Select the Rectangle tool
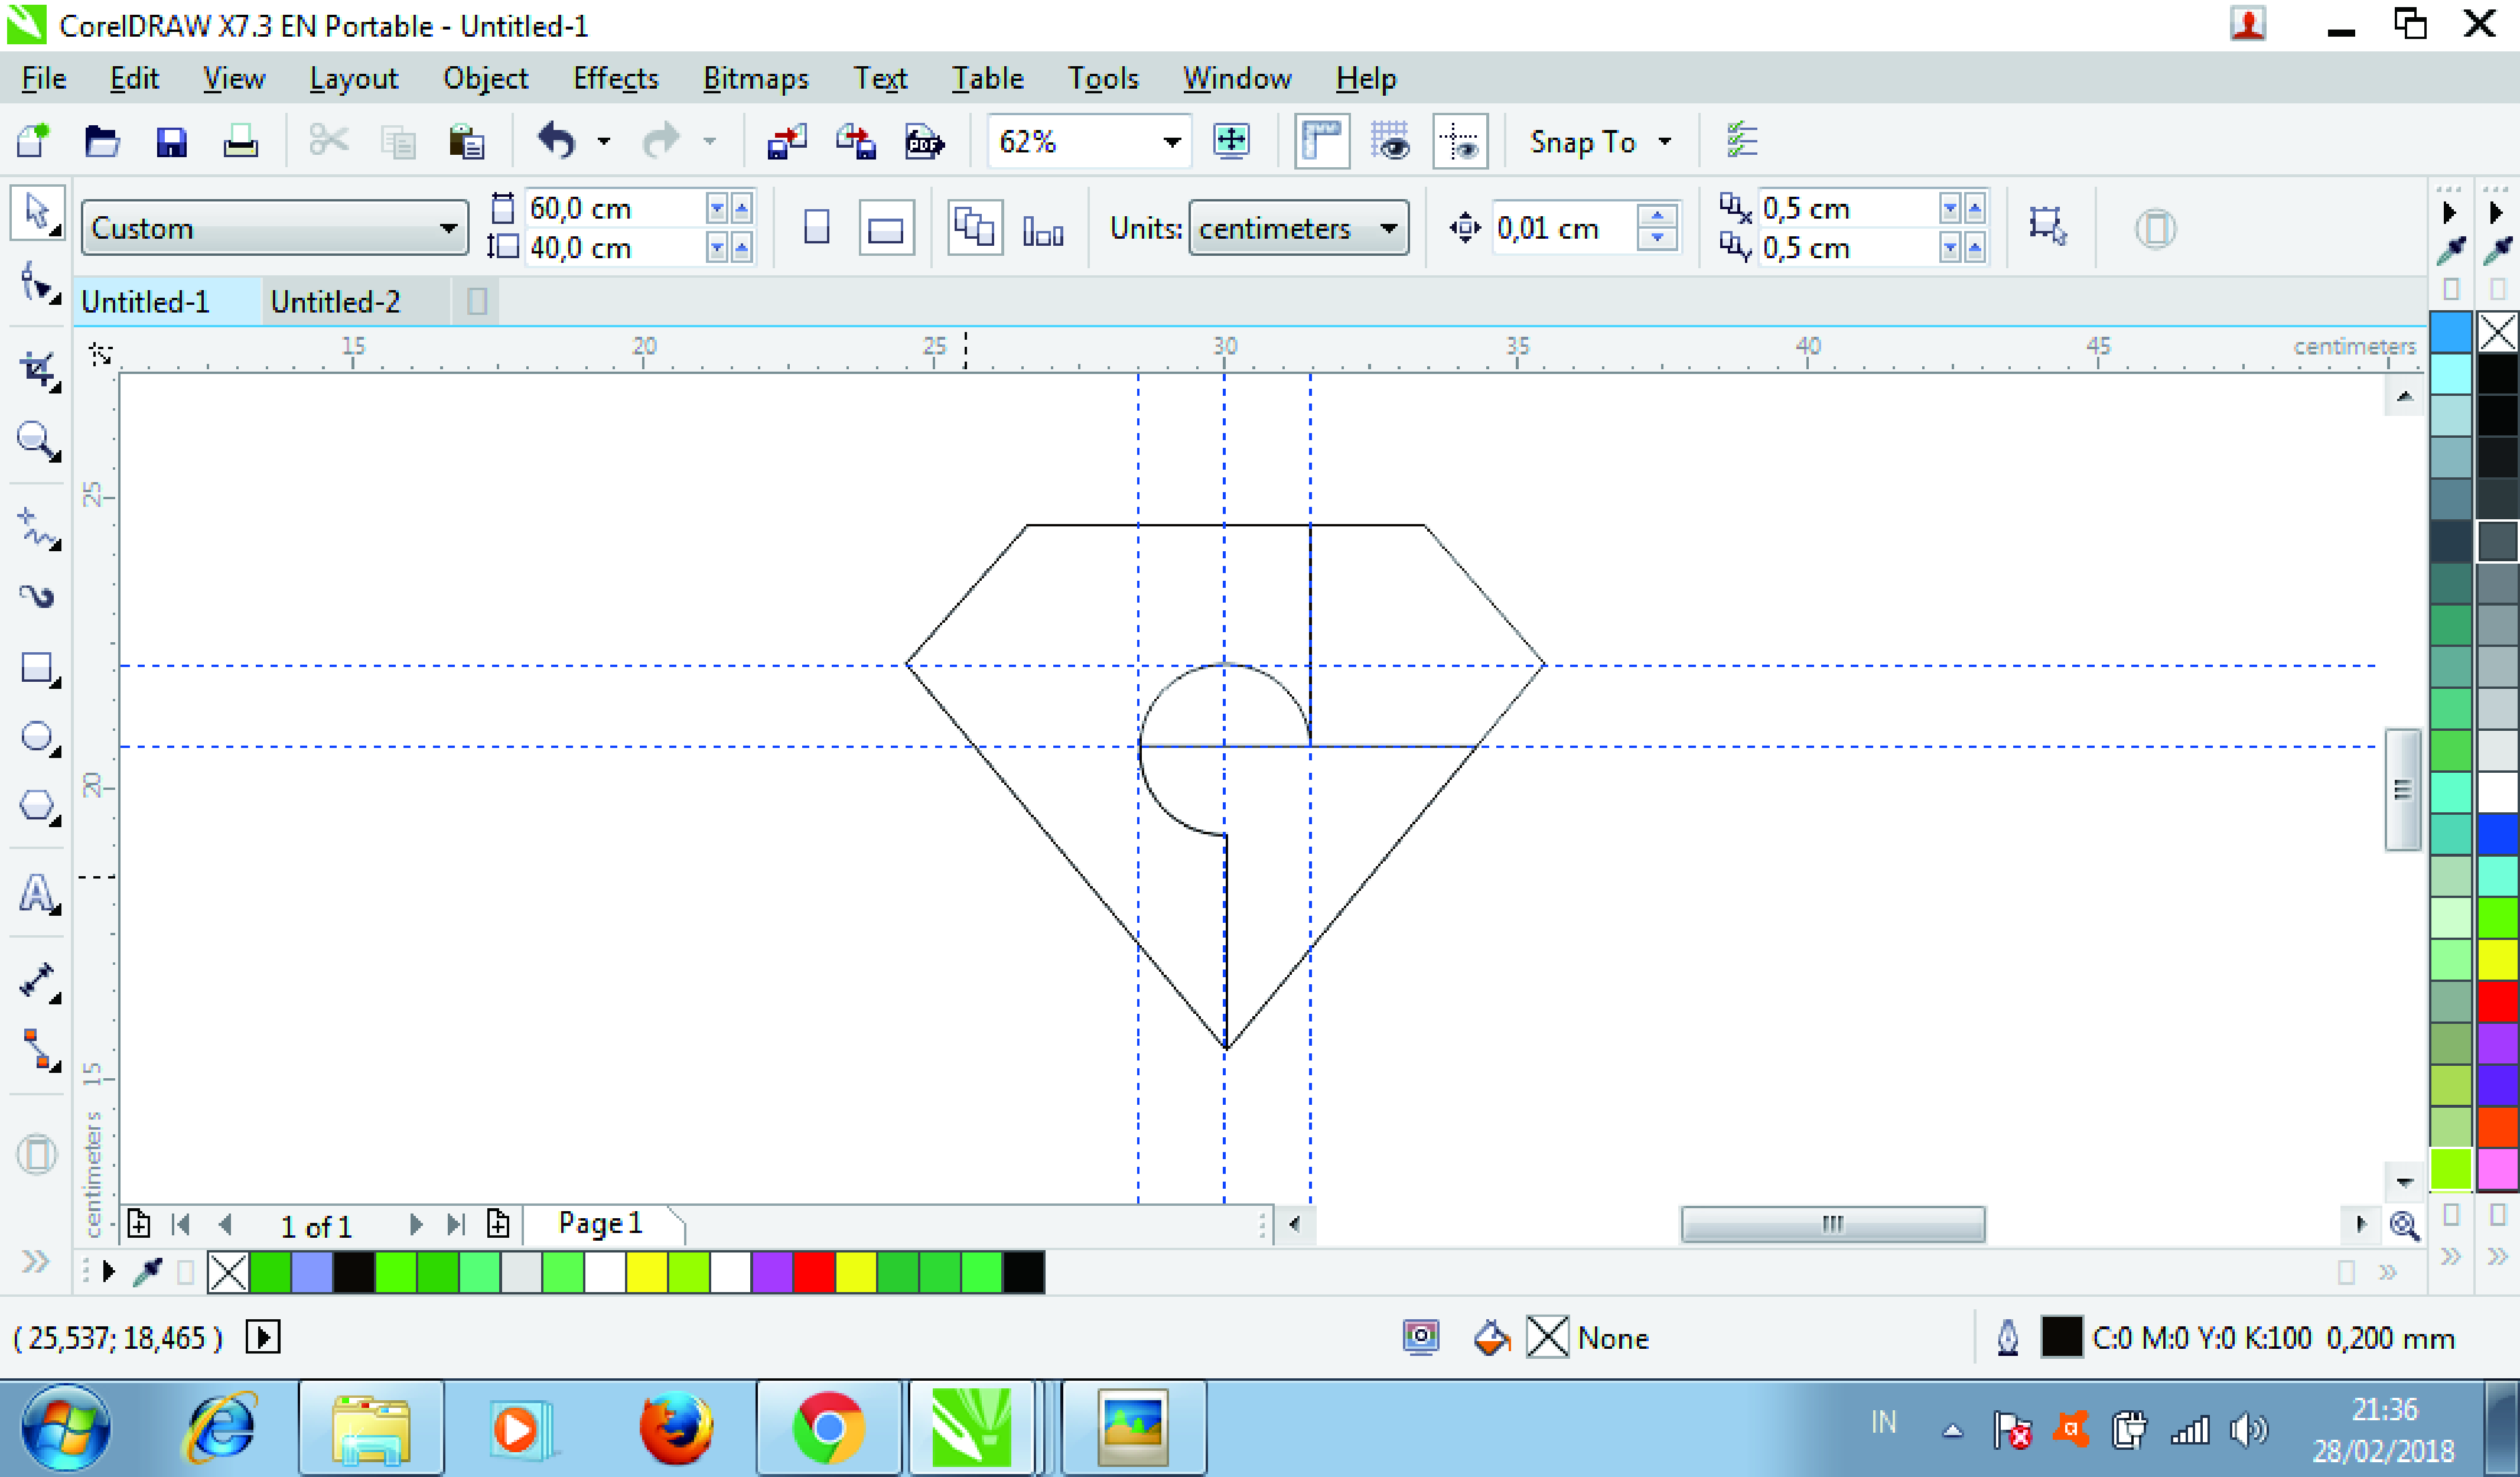The height and width of the screenshot is (1477, 2520). (36, 668)
